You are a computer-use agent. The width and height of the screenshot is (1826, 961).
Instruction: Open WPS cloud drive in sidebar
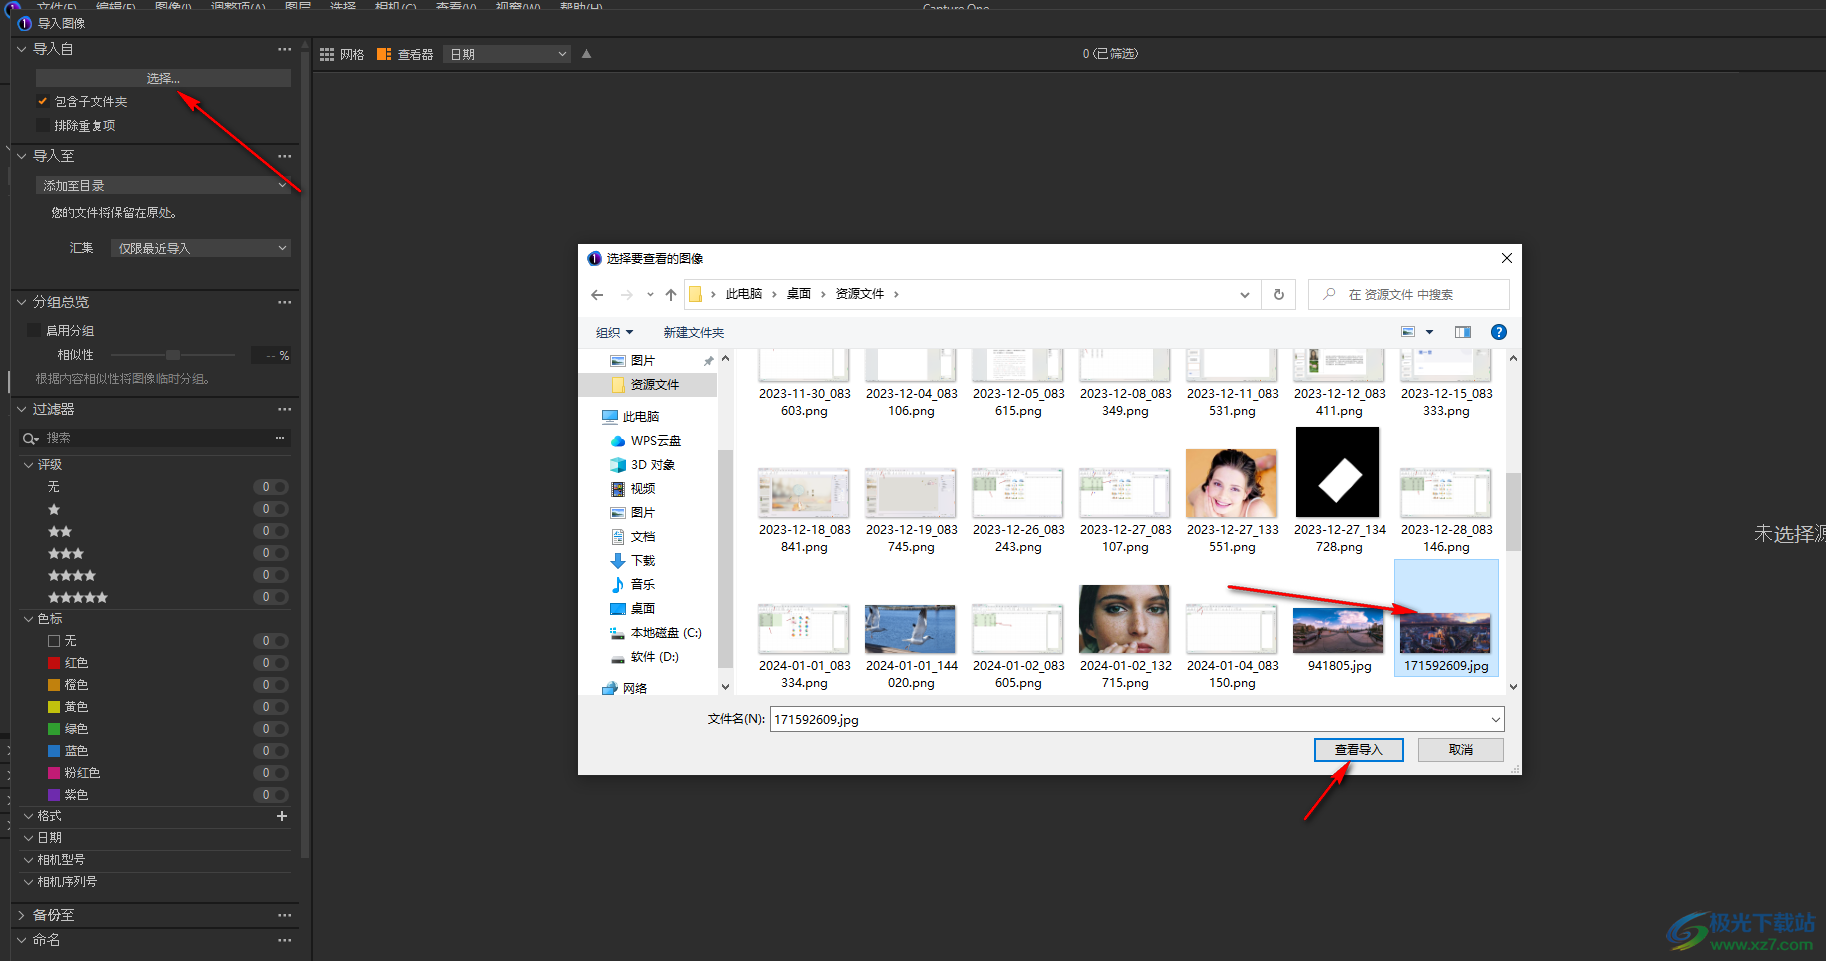[655, 441]
